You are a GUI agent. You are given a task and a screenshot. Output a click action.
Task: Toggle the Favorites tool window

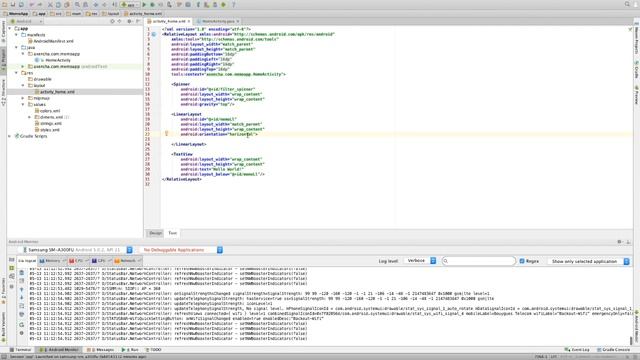pos(3,291)
